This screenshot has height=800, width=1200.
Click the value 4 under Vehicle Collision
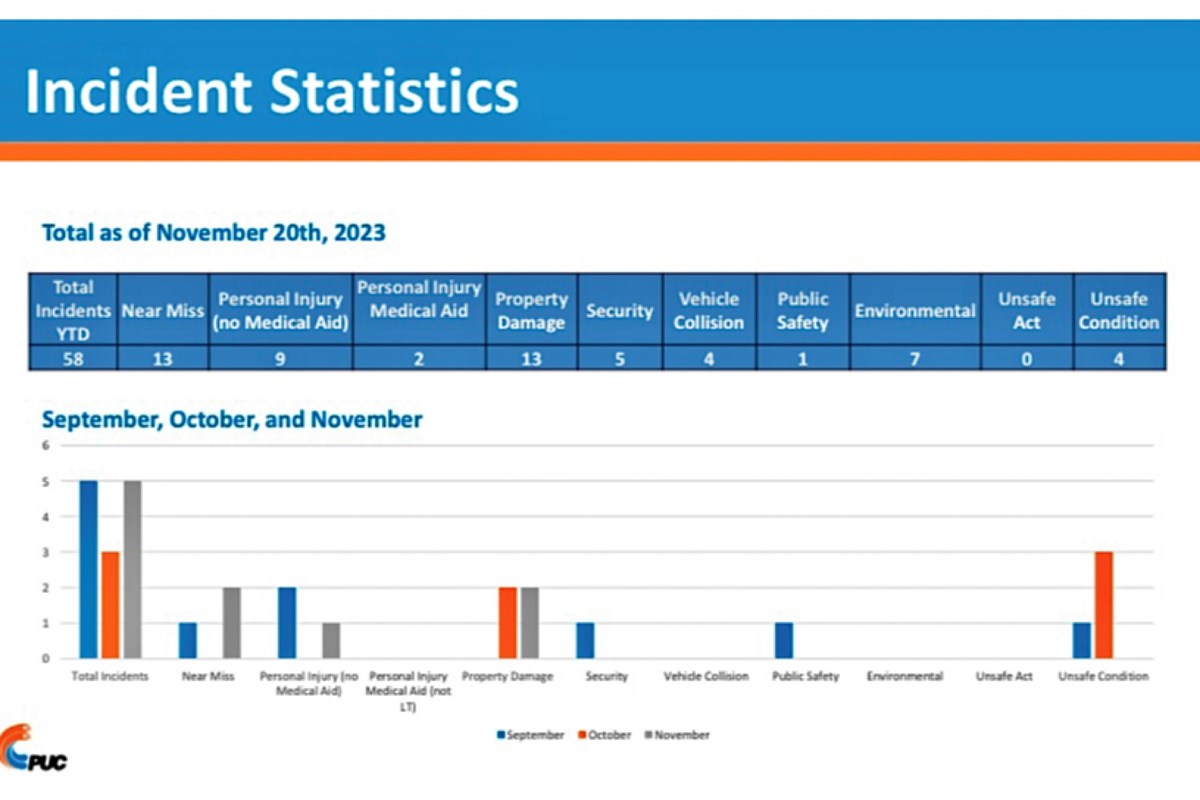click(709, 358)
